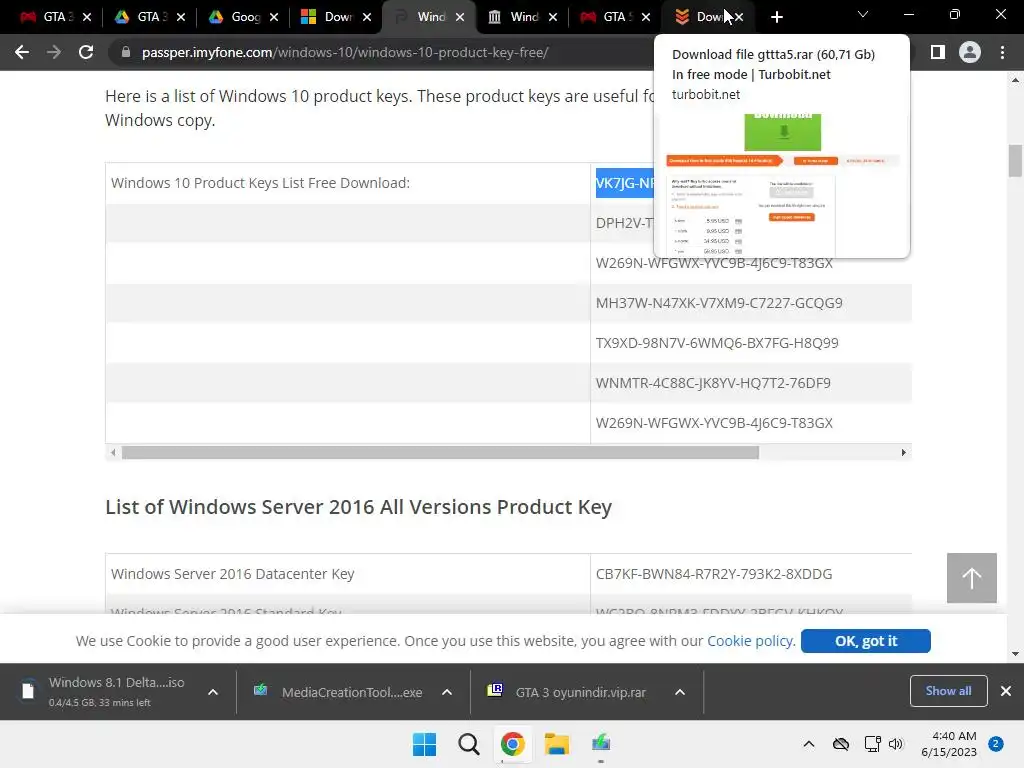This screenshot has width=1024, height=768.
Task: Select key TX9XD-98N7V-6WMQ6-BX7FG-H8Q99
Action: 716,343
